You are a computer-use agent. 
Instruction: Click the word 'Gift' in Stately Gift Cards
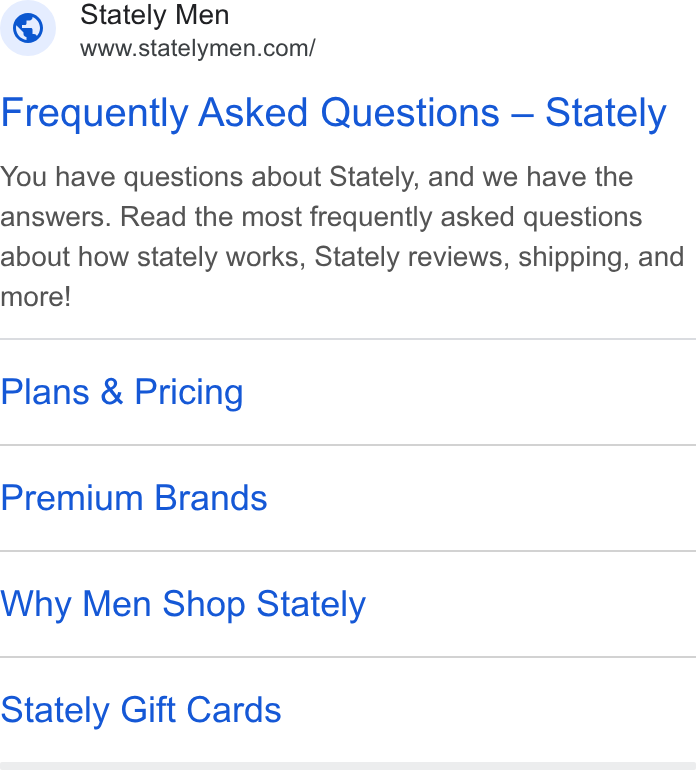pos(148,710)
